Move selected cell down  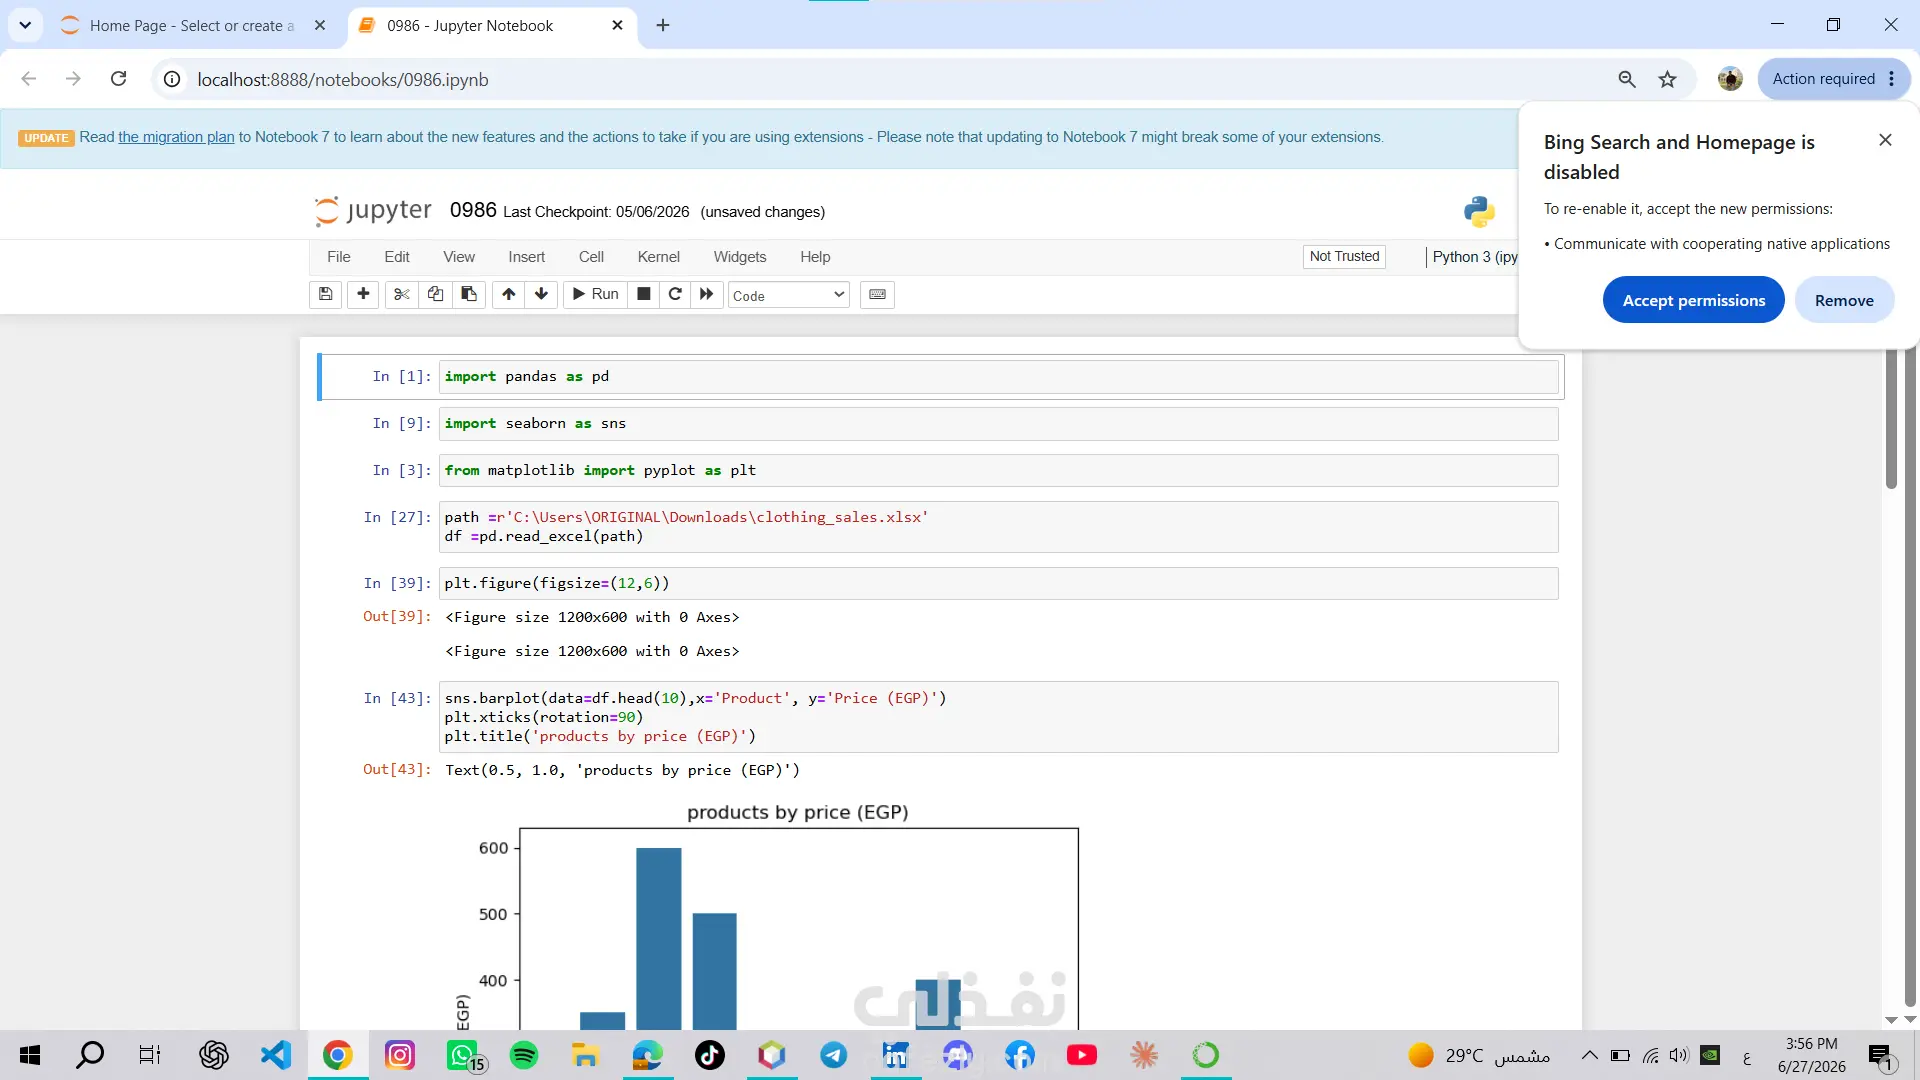(x=542, y=294)
